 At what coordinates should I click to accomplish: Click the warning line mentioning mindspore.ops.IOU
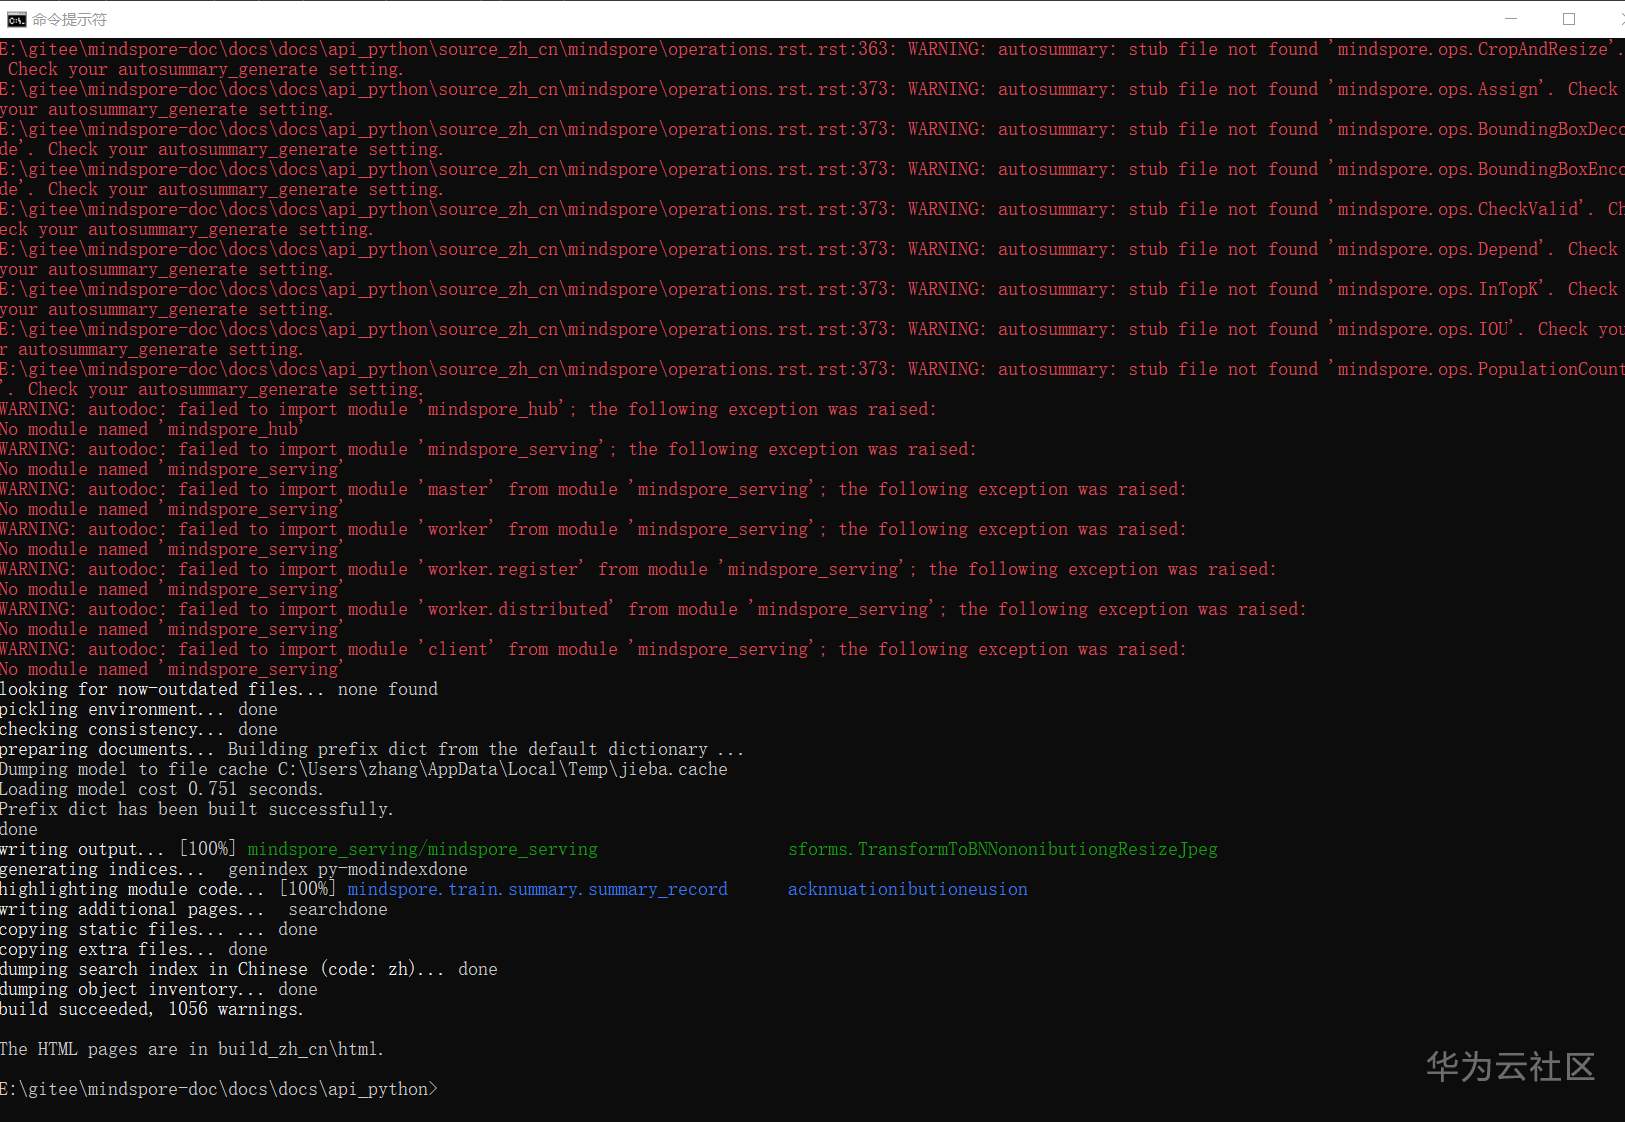pos(812,329)
